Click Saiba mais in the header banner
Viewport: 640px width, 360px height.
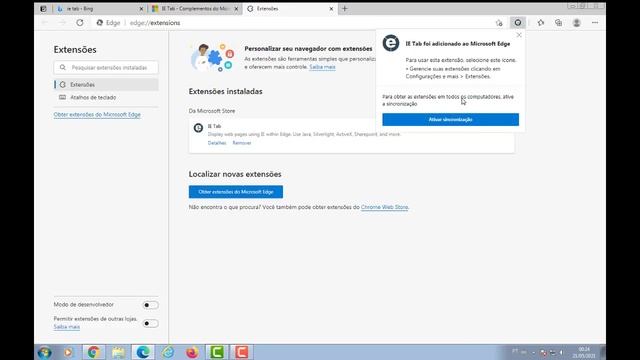(x=322, y=67)
